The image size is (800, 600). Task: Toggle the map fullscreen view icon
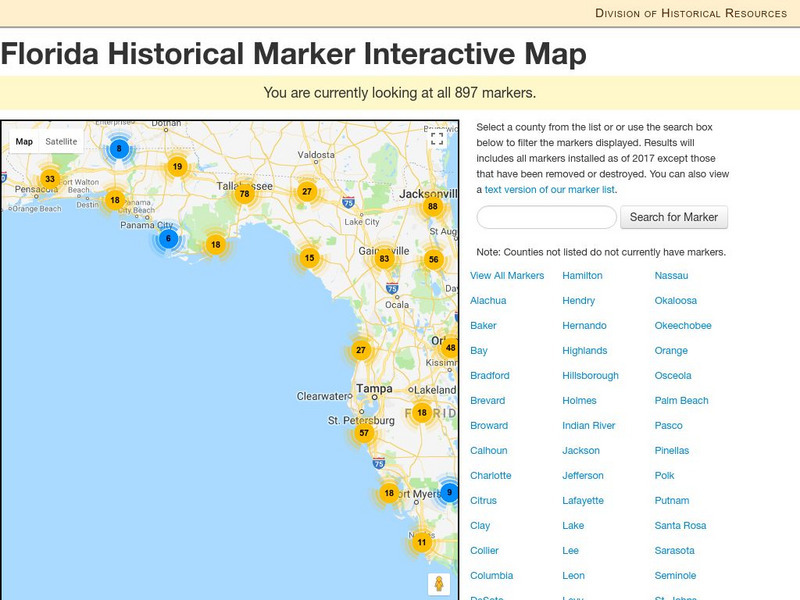point(437,138)
